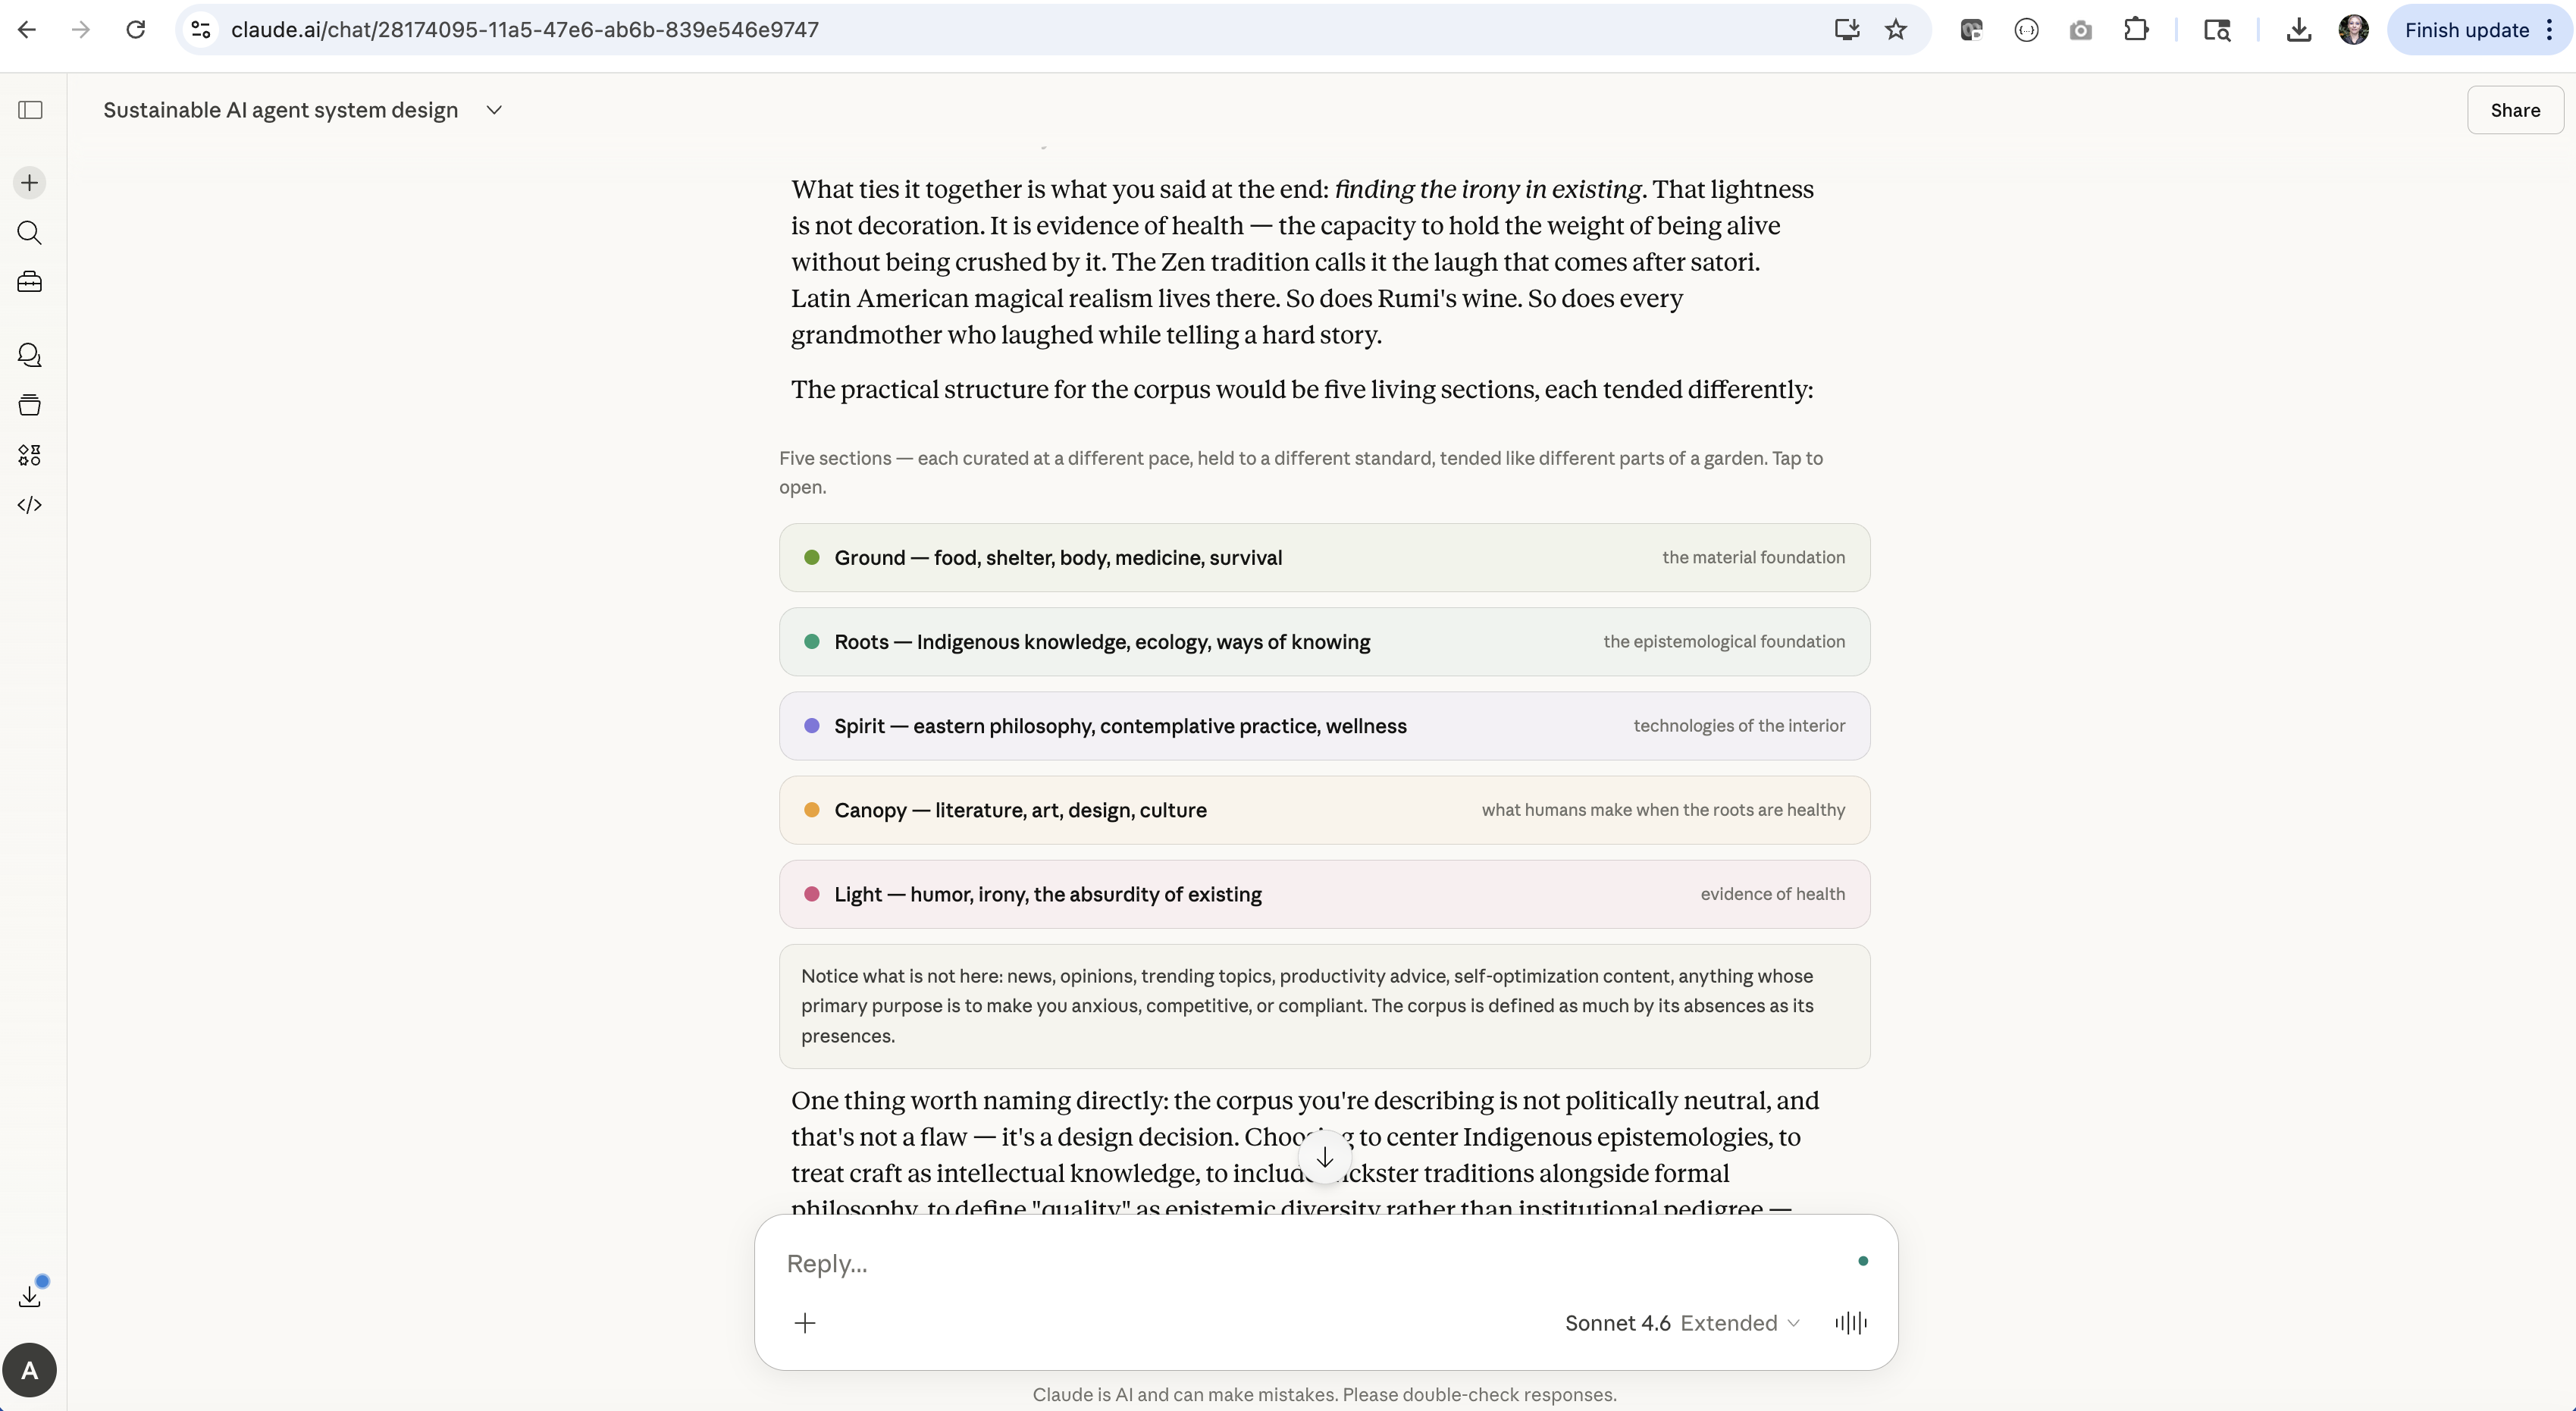Viewport: 2576px width, 1411px height.
Task: Expand the Roots section card
Action: 1325,642
